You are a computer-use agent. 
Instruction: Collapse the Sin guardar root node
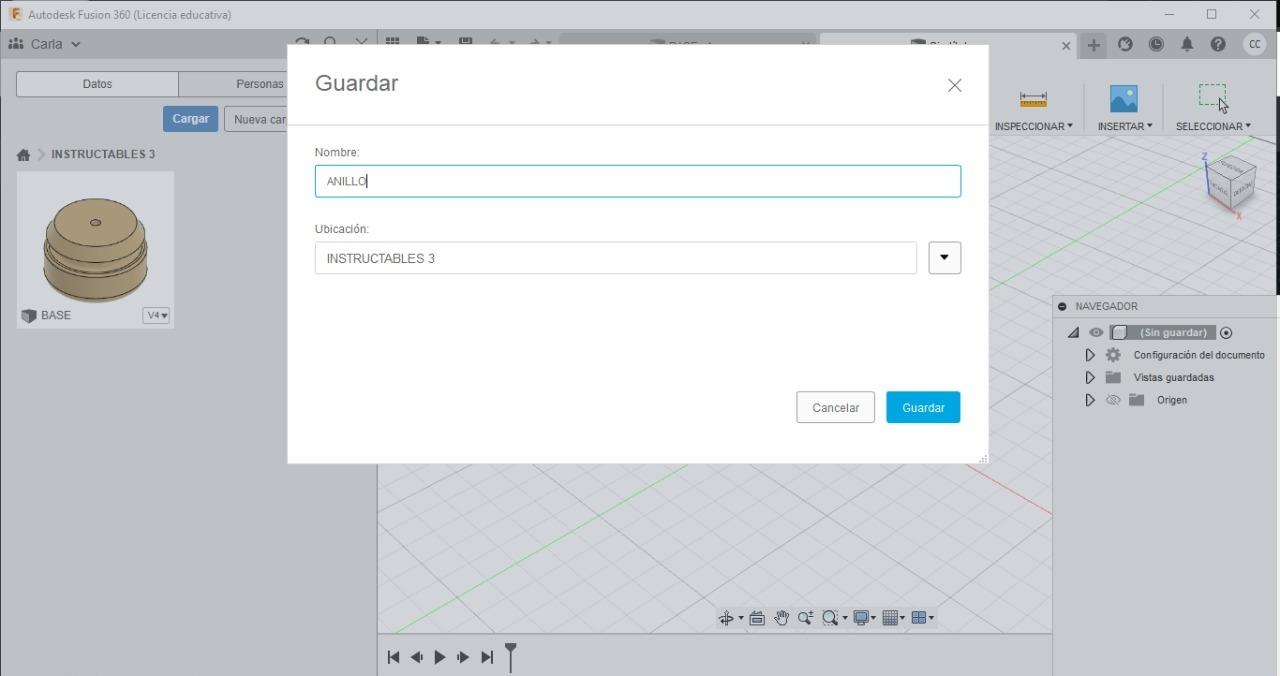click(x=1074, y=333)
